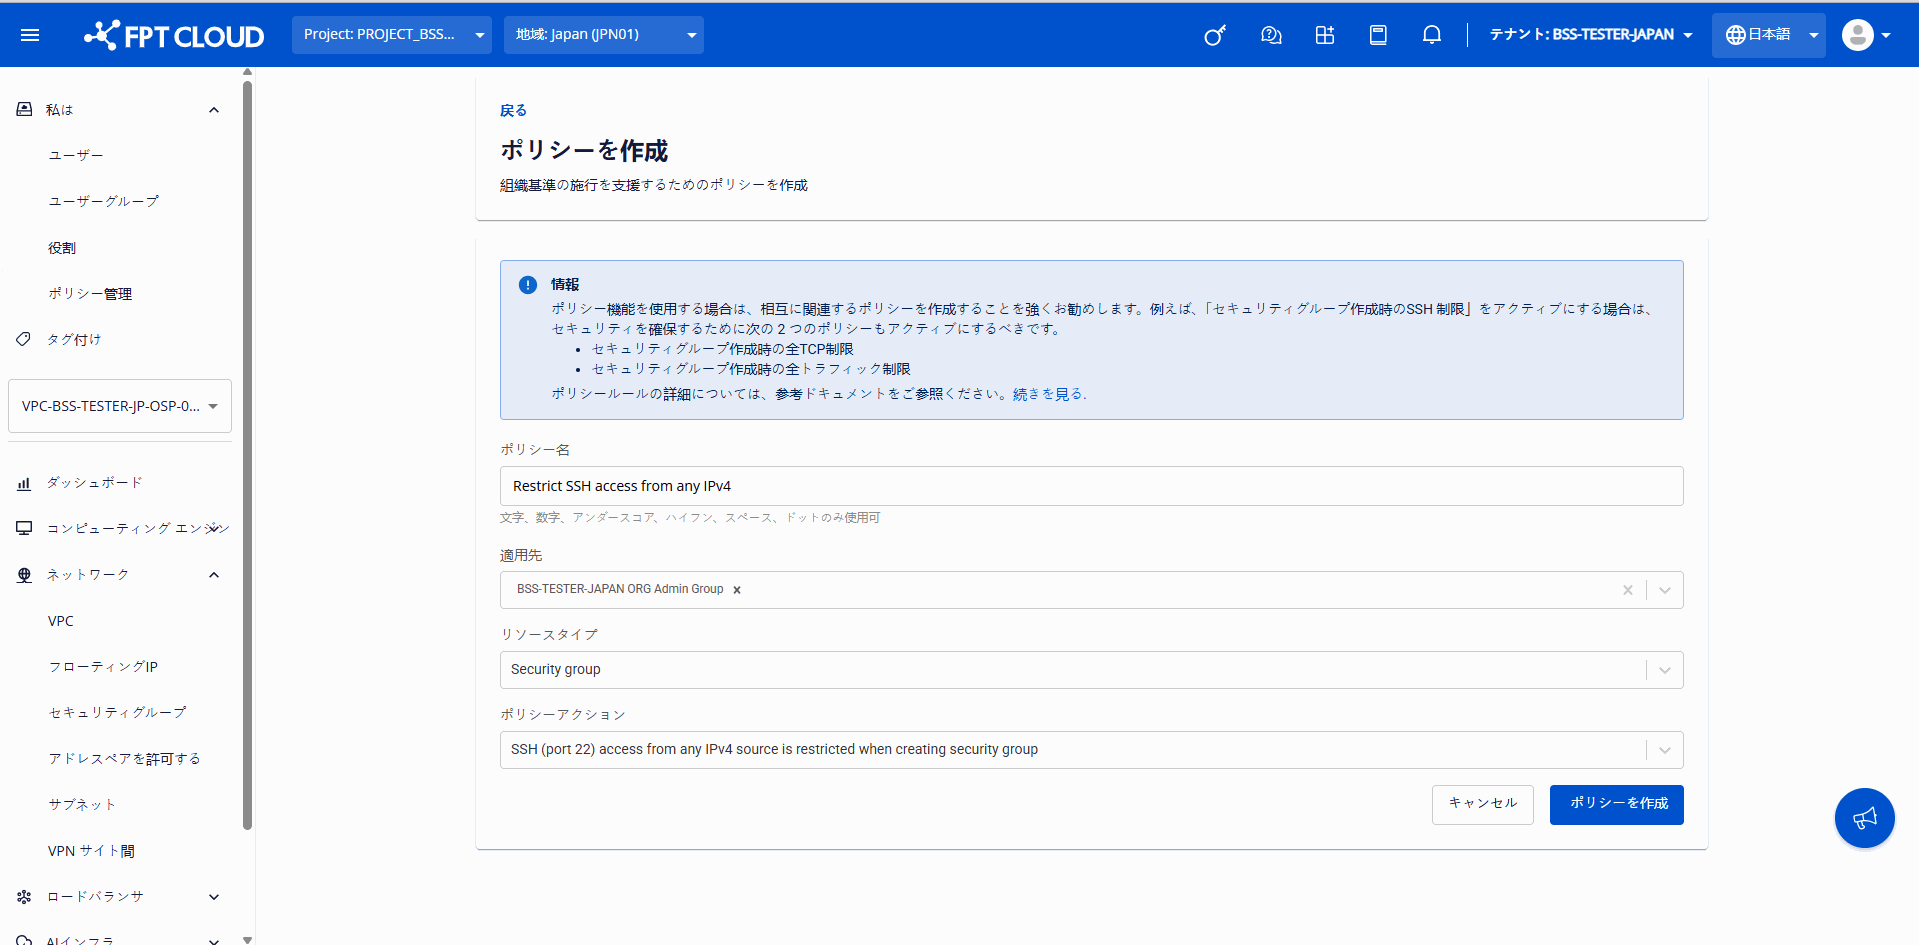This screenshot has height=945, width=1919.
Task: Open the 適用先 dropdown arrow
Action: [x=1665, y=590]
